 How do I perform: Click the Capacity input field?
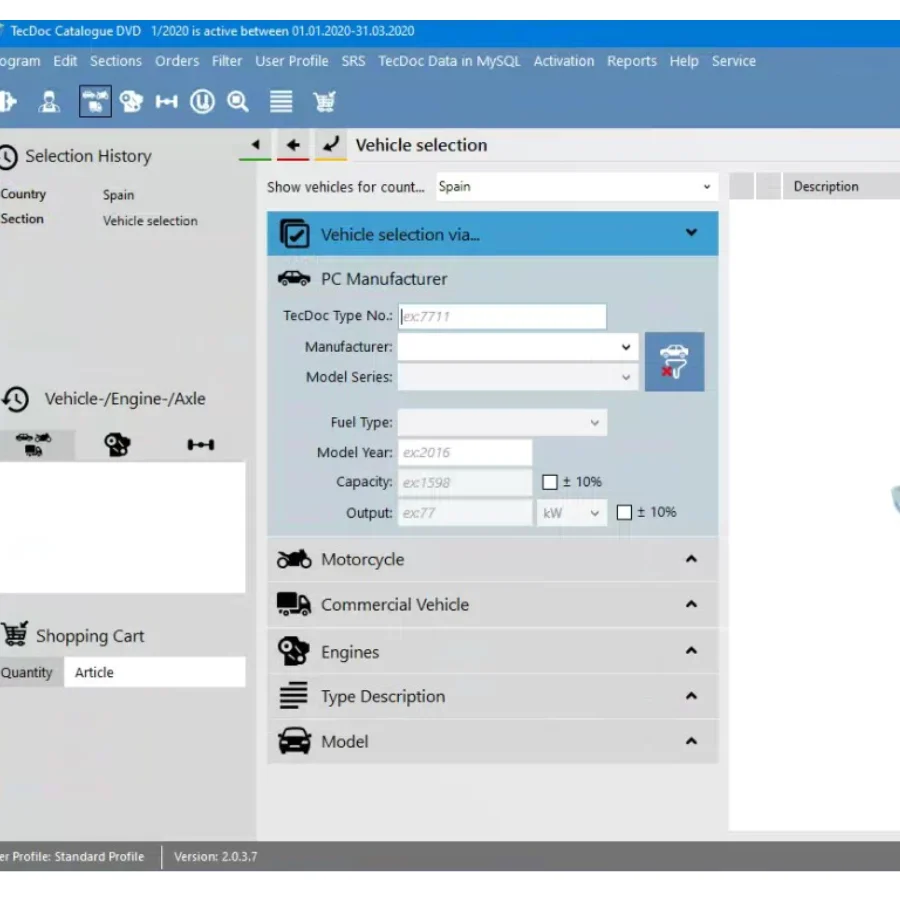coord(465,483)
